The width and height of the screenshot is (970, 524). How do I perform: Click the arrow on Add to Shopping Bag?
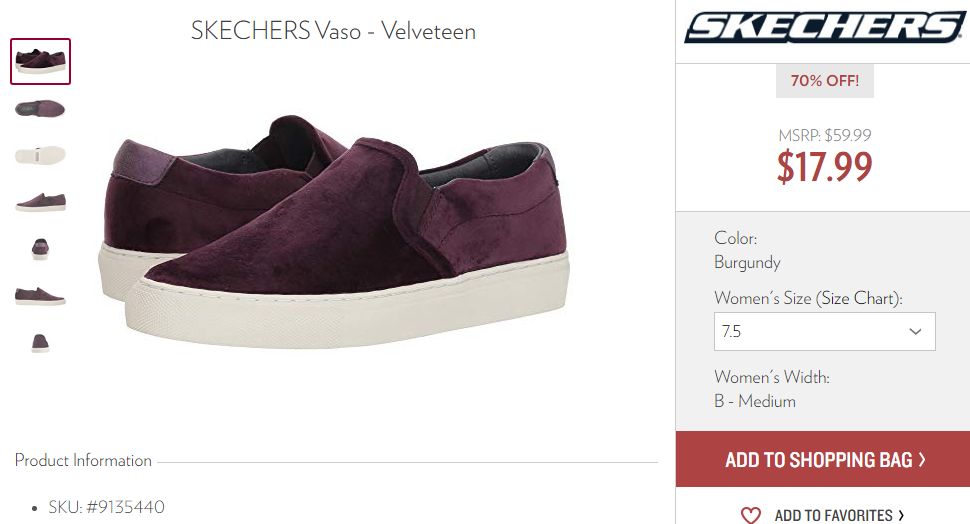pyautogui.click(x=922, y=459)
